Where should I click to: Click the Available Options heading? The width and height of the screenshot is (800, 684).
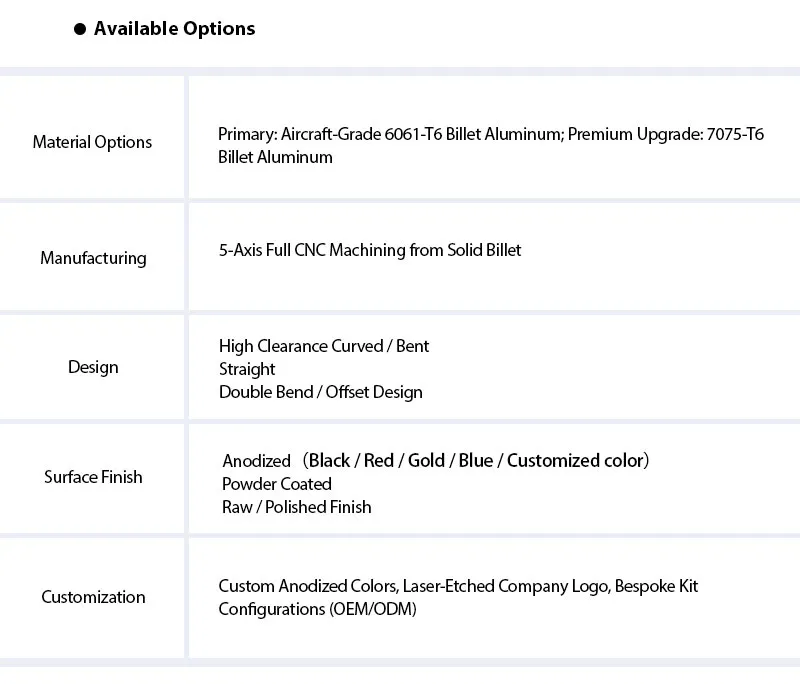pyautogui.click(x=174, y=29)
